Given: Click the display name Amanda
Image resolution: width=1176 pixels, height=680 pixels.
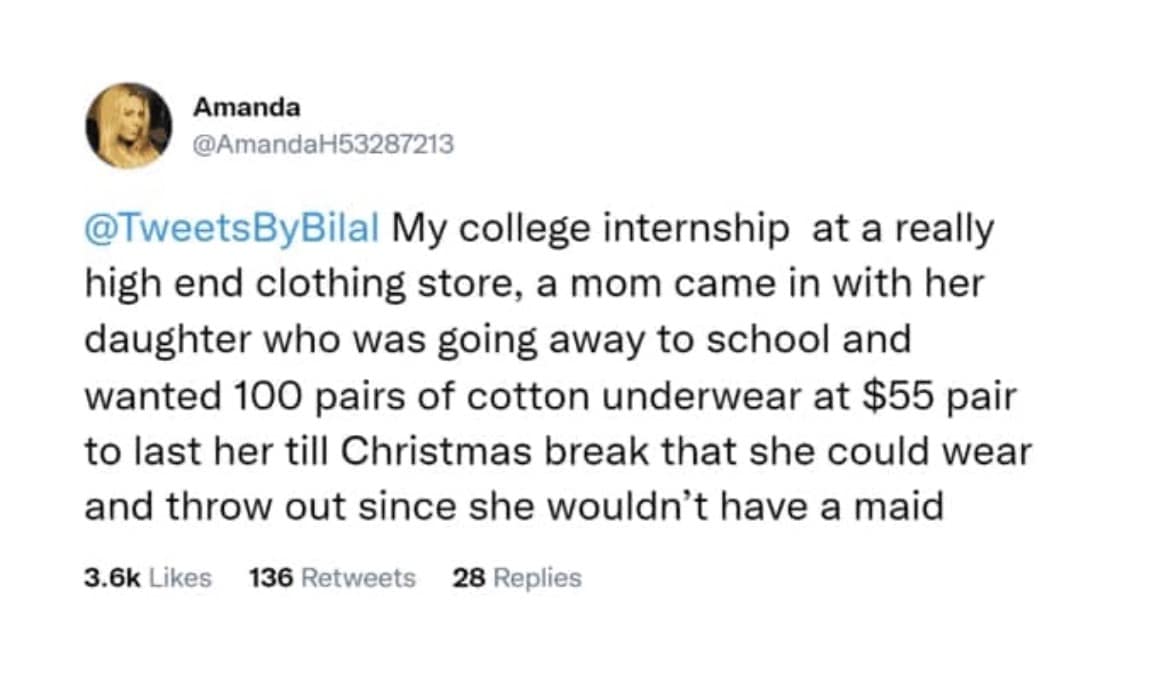Looking at the screenshot, I should point(245,106).
